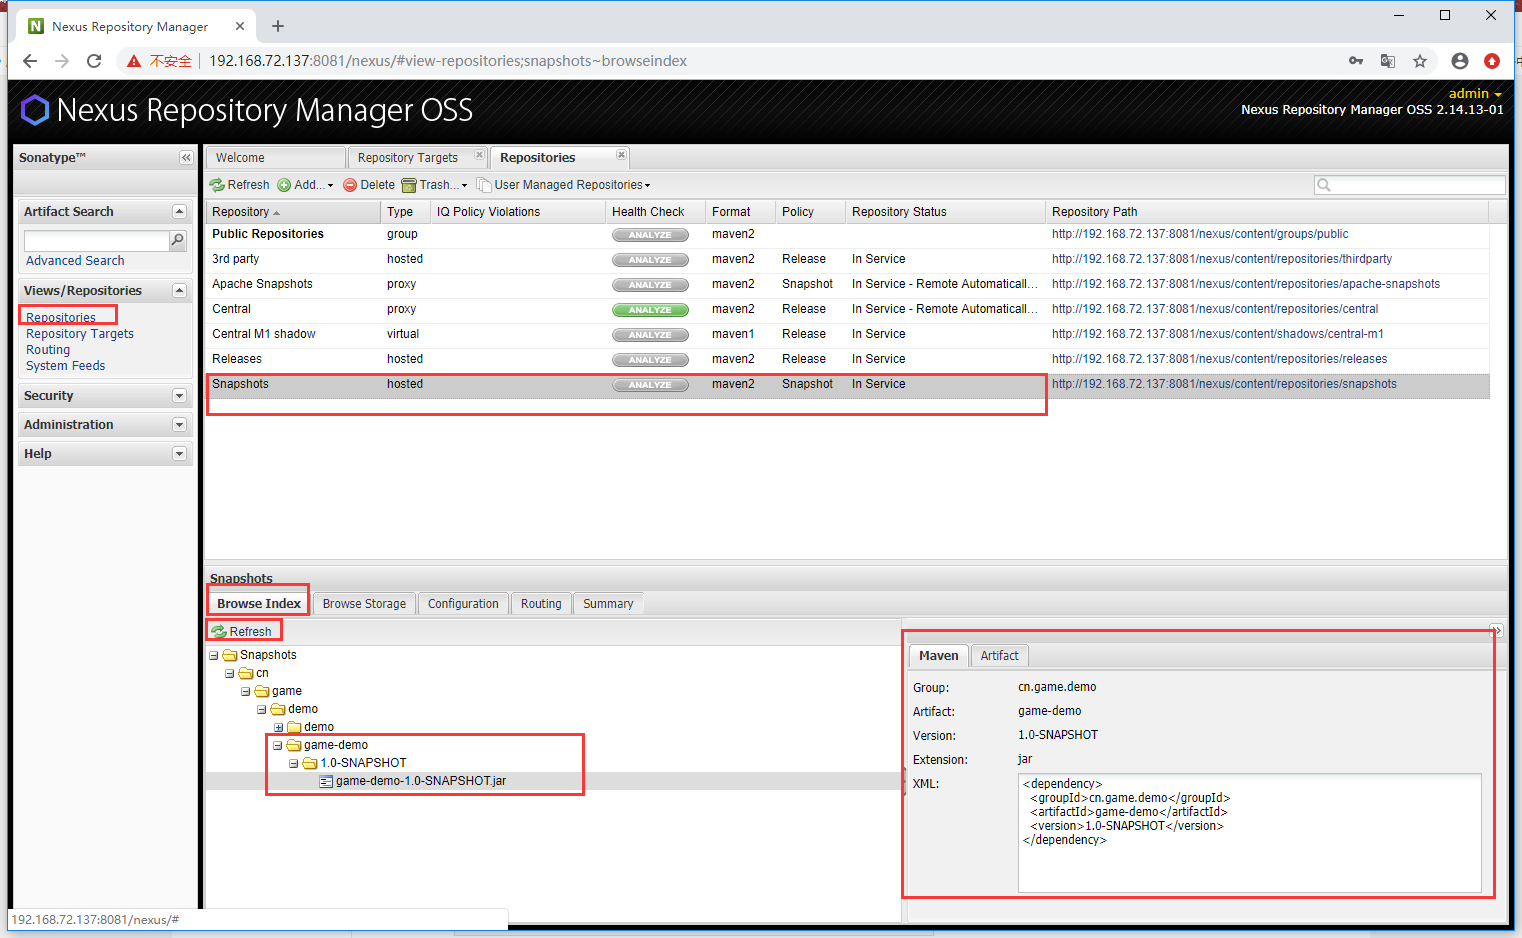Delete the selected repository
The height and width of the screenshot is (938, 1522).
point(369,185)
